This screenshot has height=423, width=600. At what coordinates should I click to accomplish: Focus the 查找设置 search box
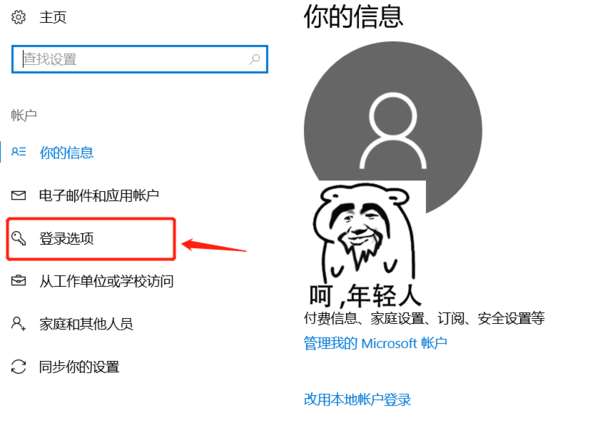pyautogui.click(x=140, y=59)
